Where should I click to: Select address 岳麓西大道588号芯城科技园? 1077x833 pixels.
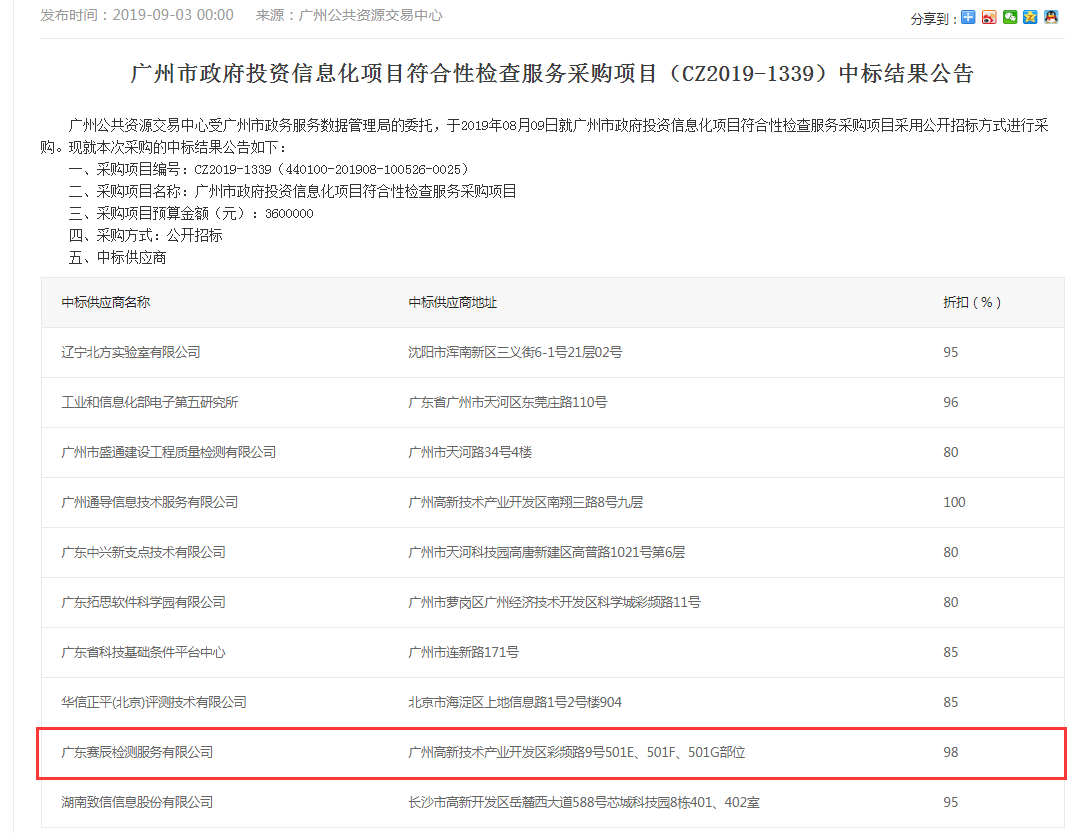point(584,803)
